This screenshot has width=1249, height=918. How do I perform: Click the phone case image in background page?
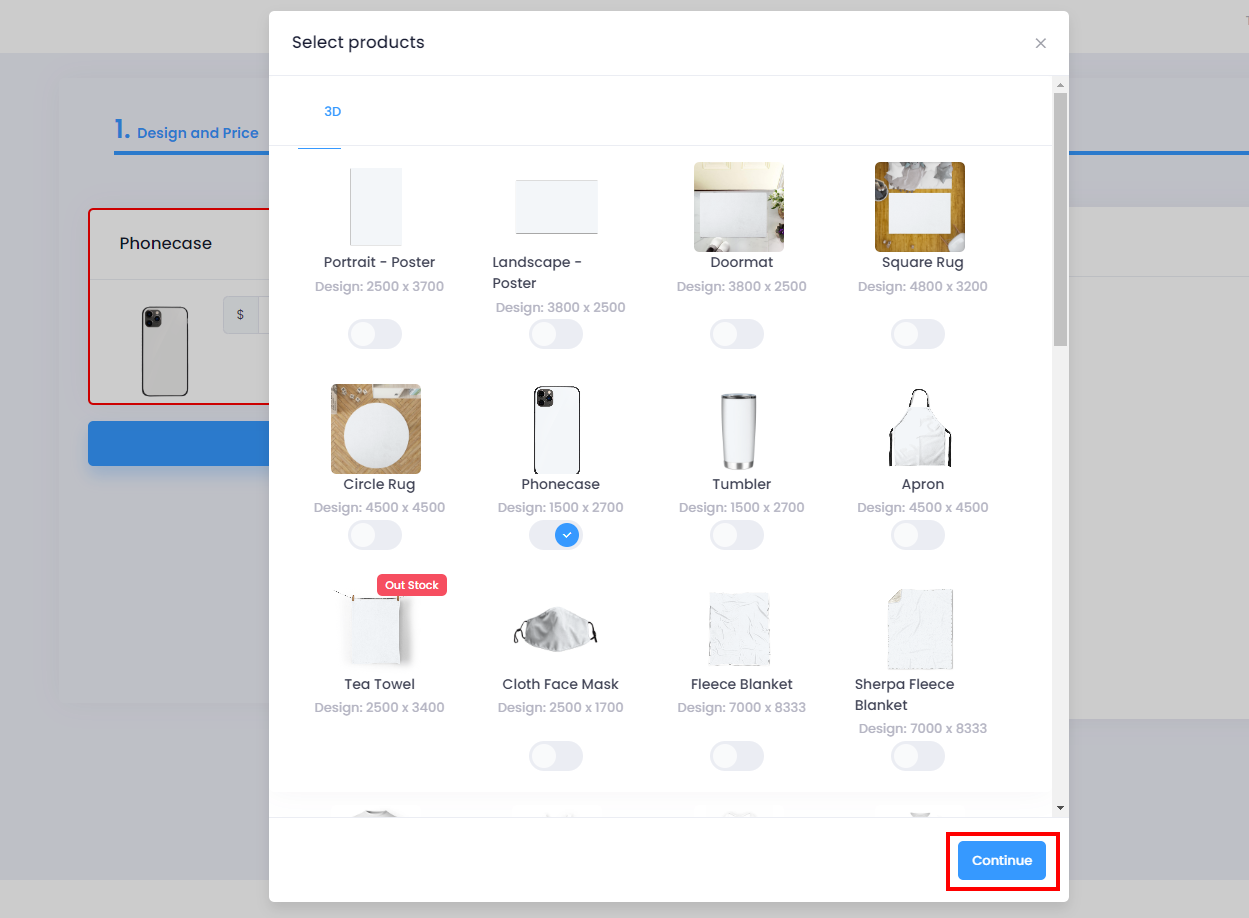[x=165, y=351]
